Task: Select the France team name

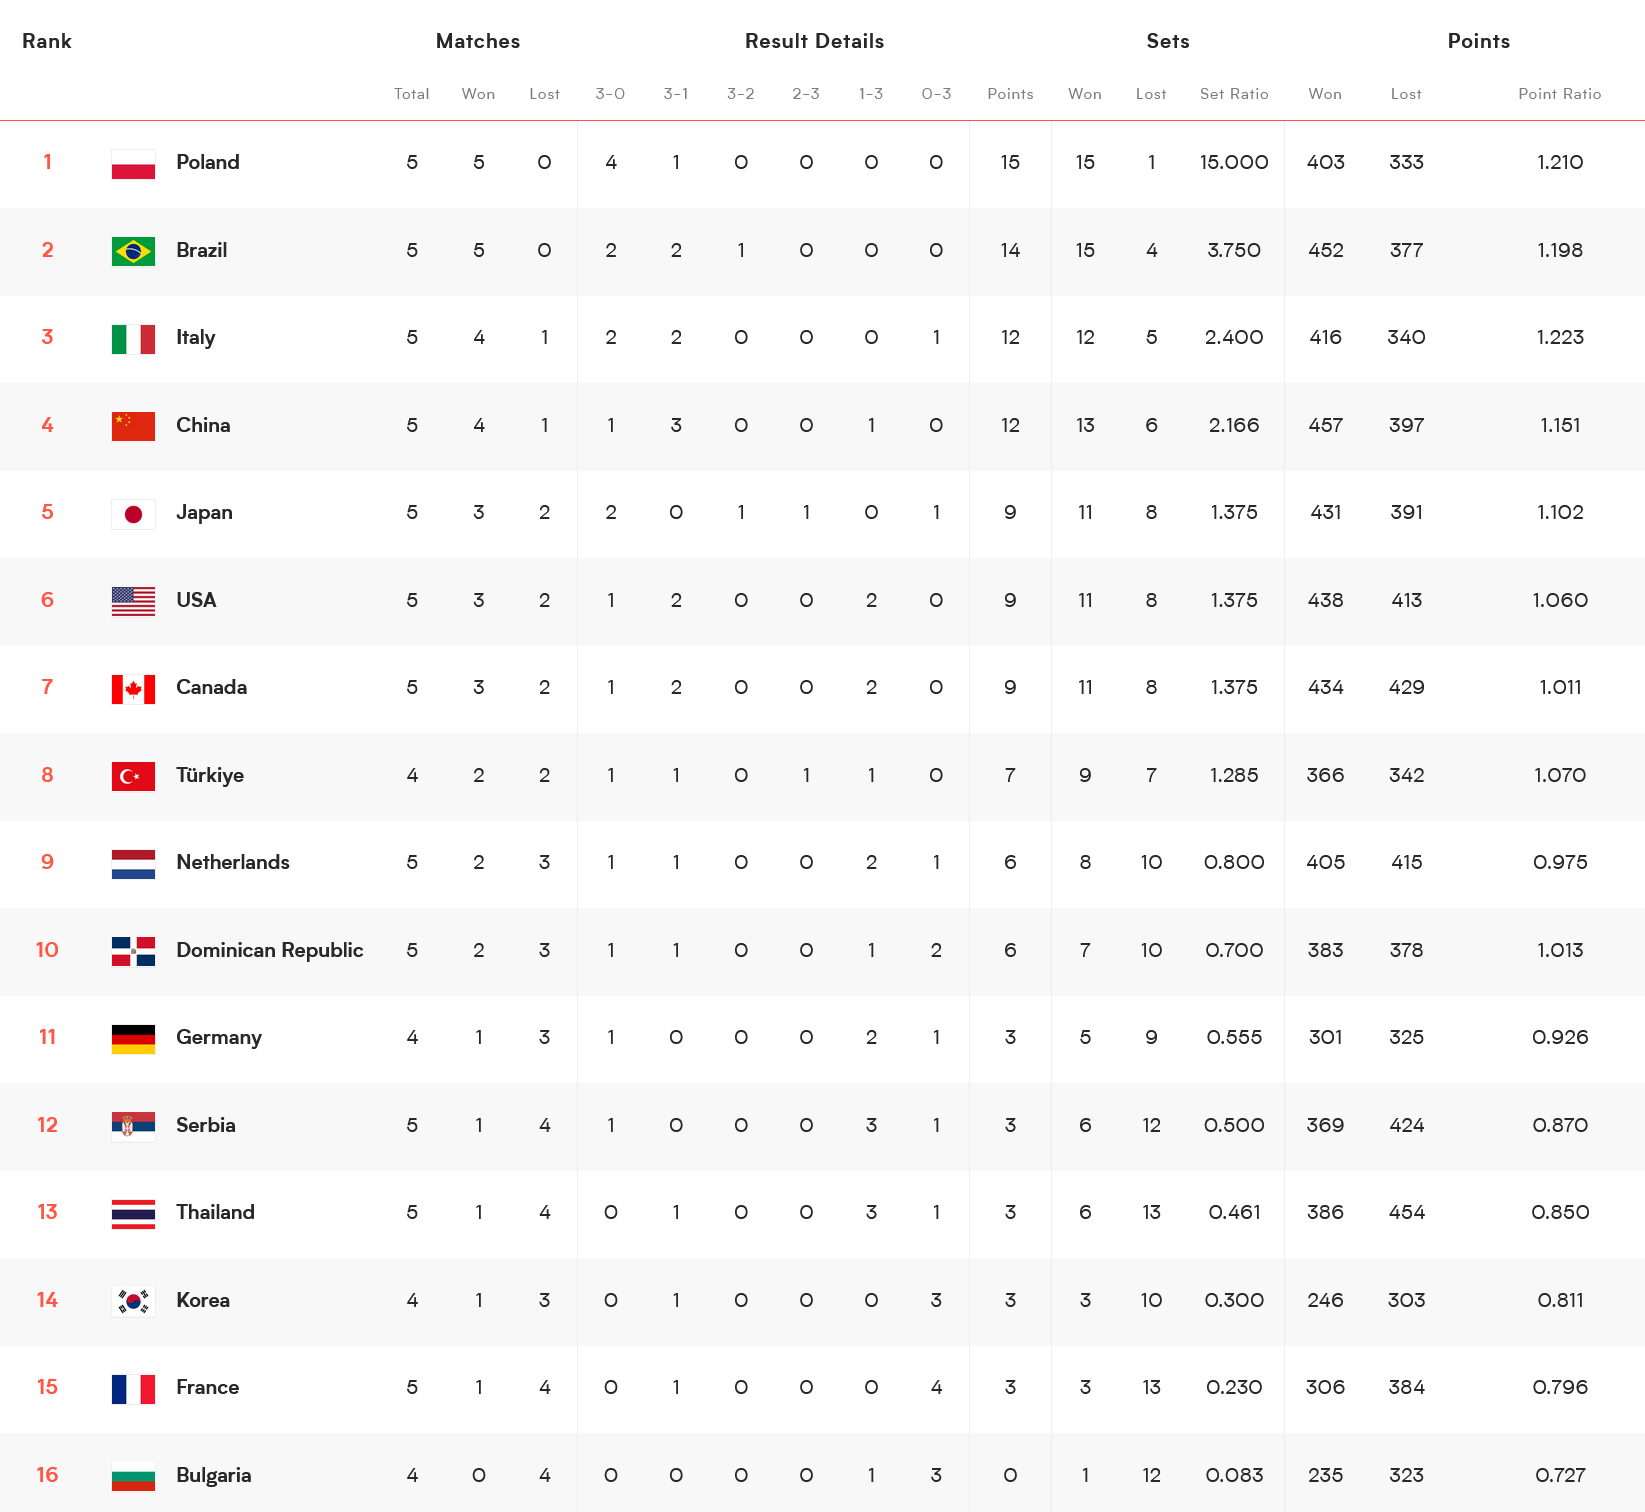Action: 207,1388
